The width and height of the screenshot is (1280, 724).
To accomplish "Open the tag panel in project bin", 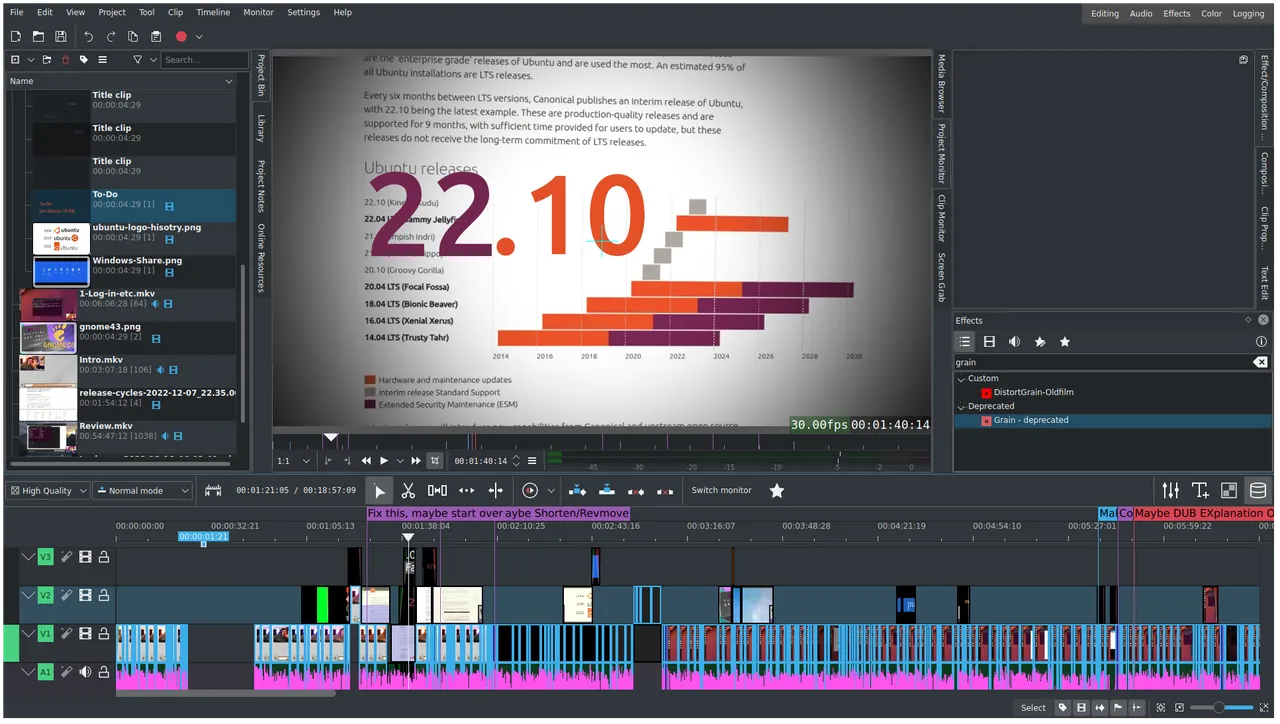I will pyautogui.click(x=84, y=60).
